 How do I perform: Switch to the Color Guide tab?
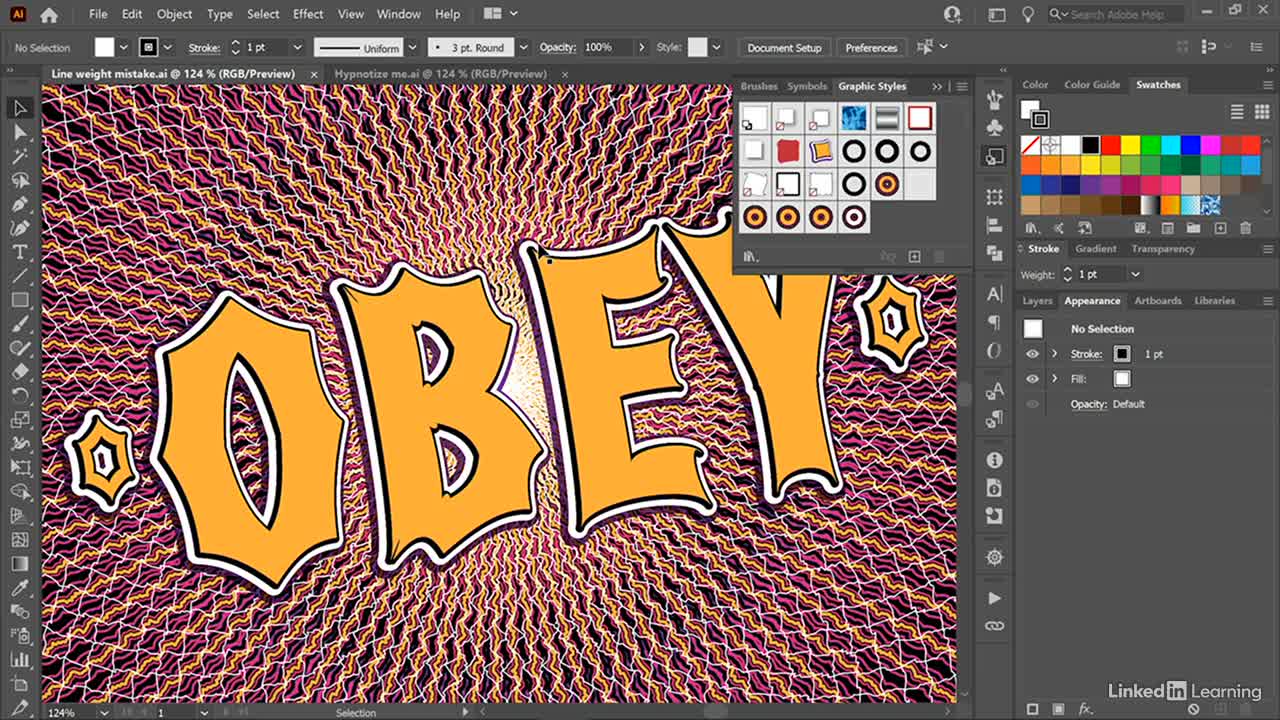pyautogui.click(x=1092, y=85)
